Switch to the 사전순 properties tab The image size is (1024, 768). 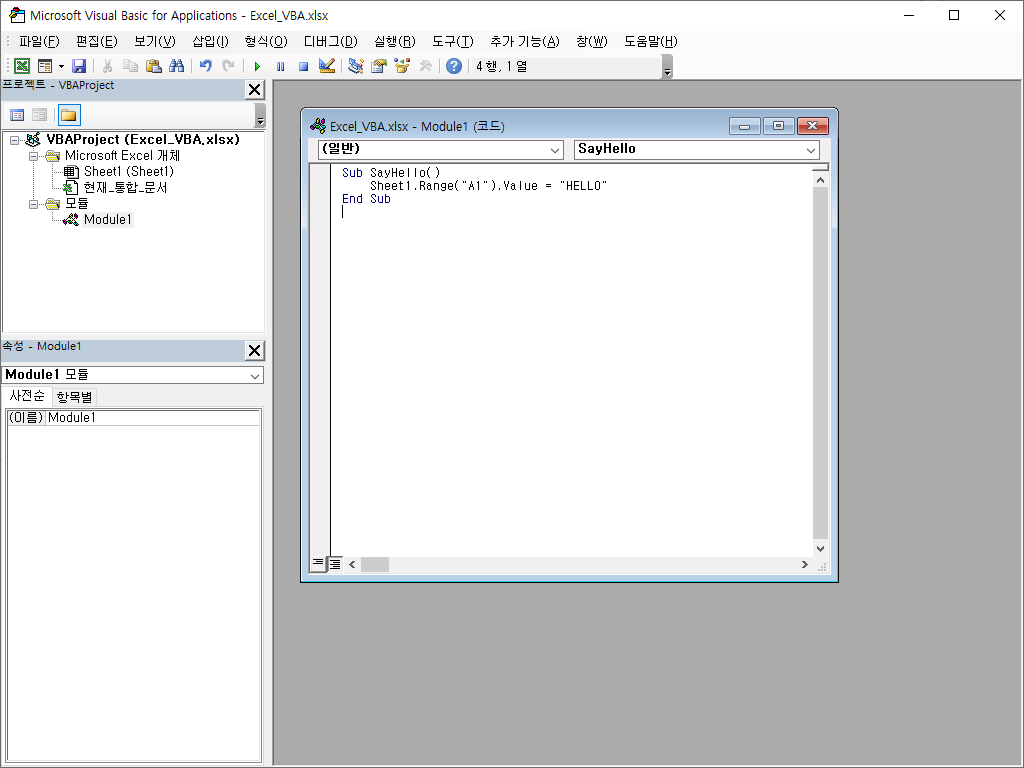[27, 396]
